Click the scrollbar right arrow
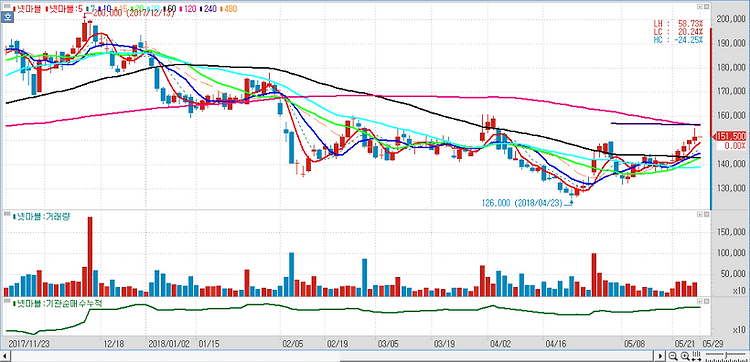The width and height of the screenshot is (750, 362). coord(660,356)
